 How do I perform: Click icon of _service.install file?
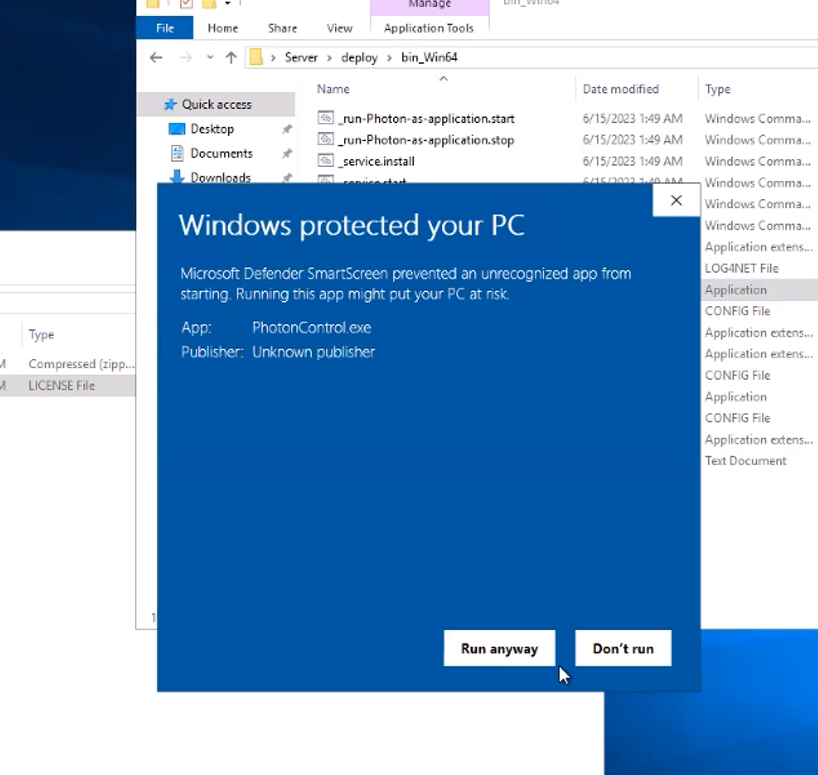point(326,161)
